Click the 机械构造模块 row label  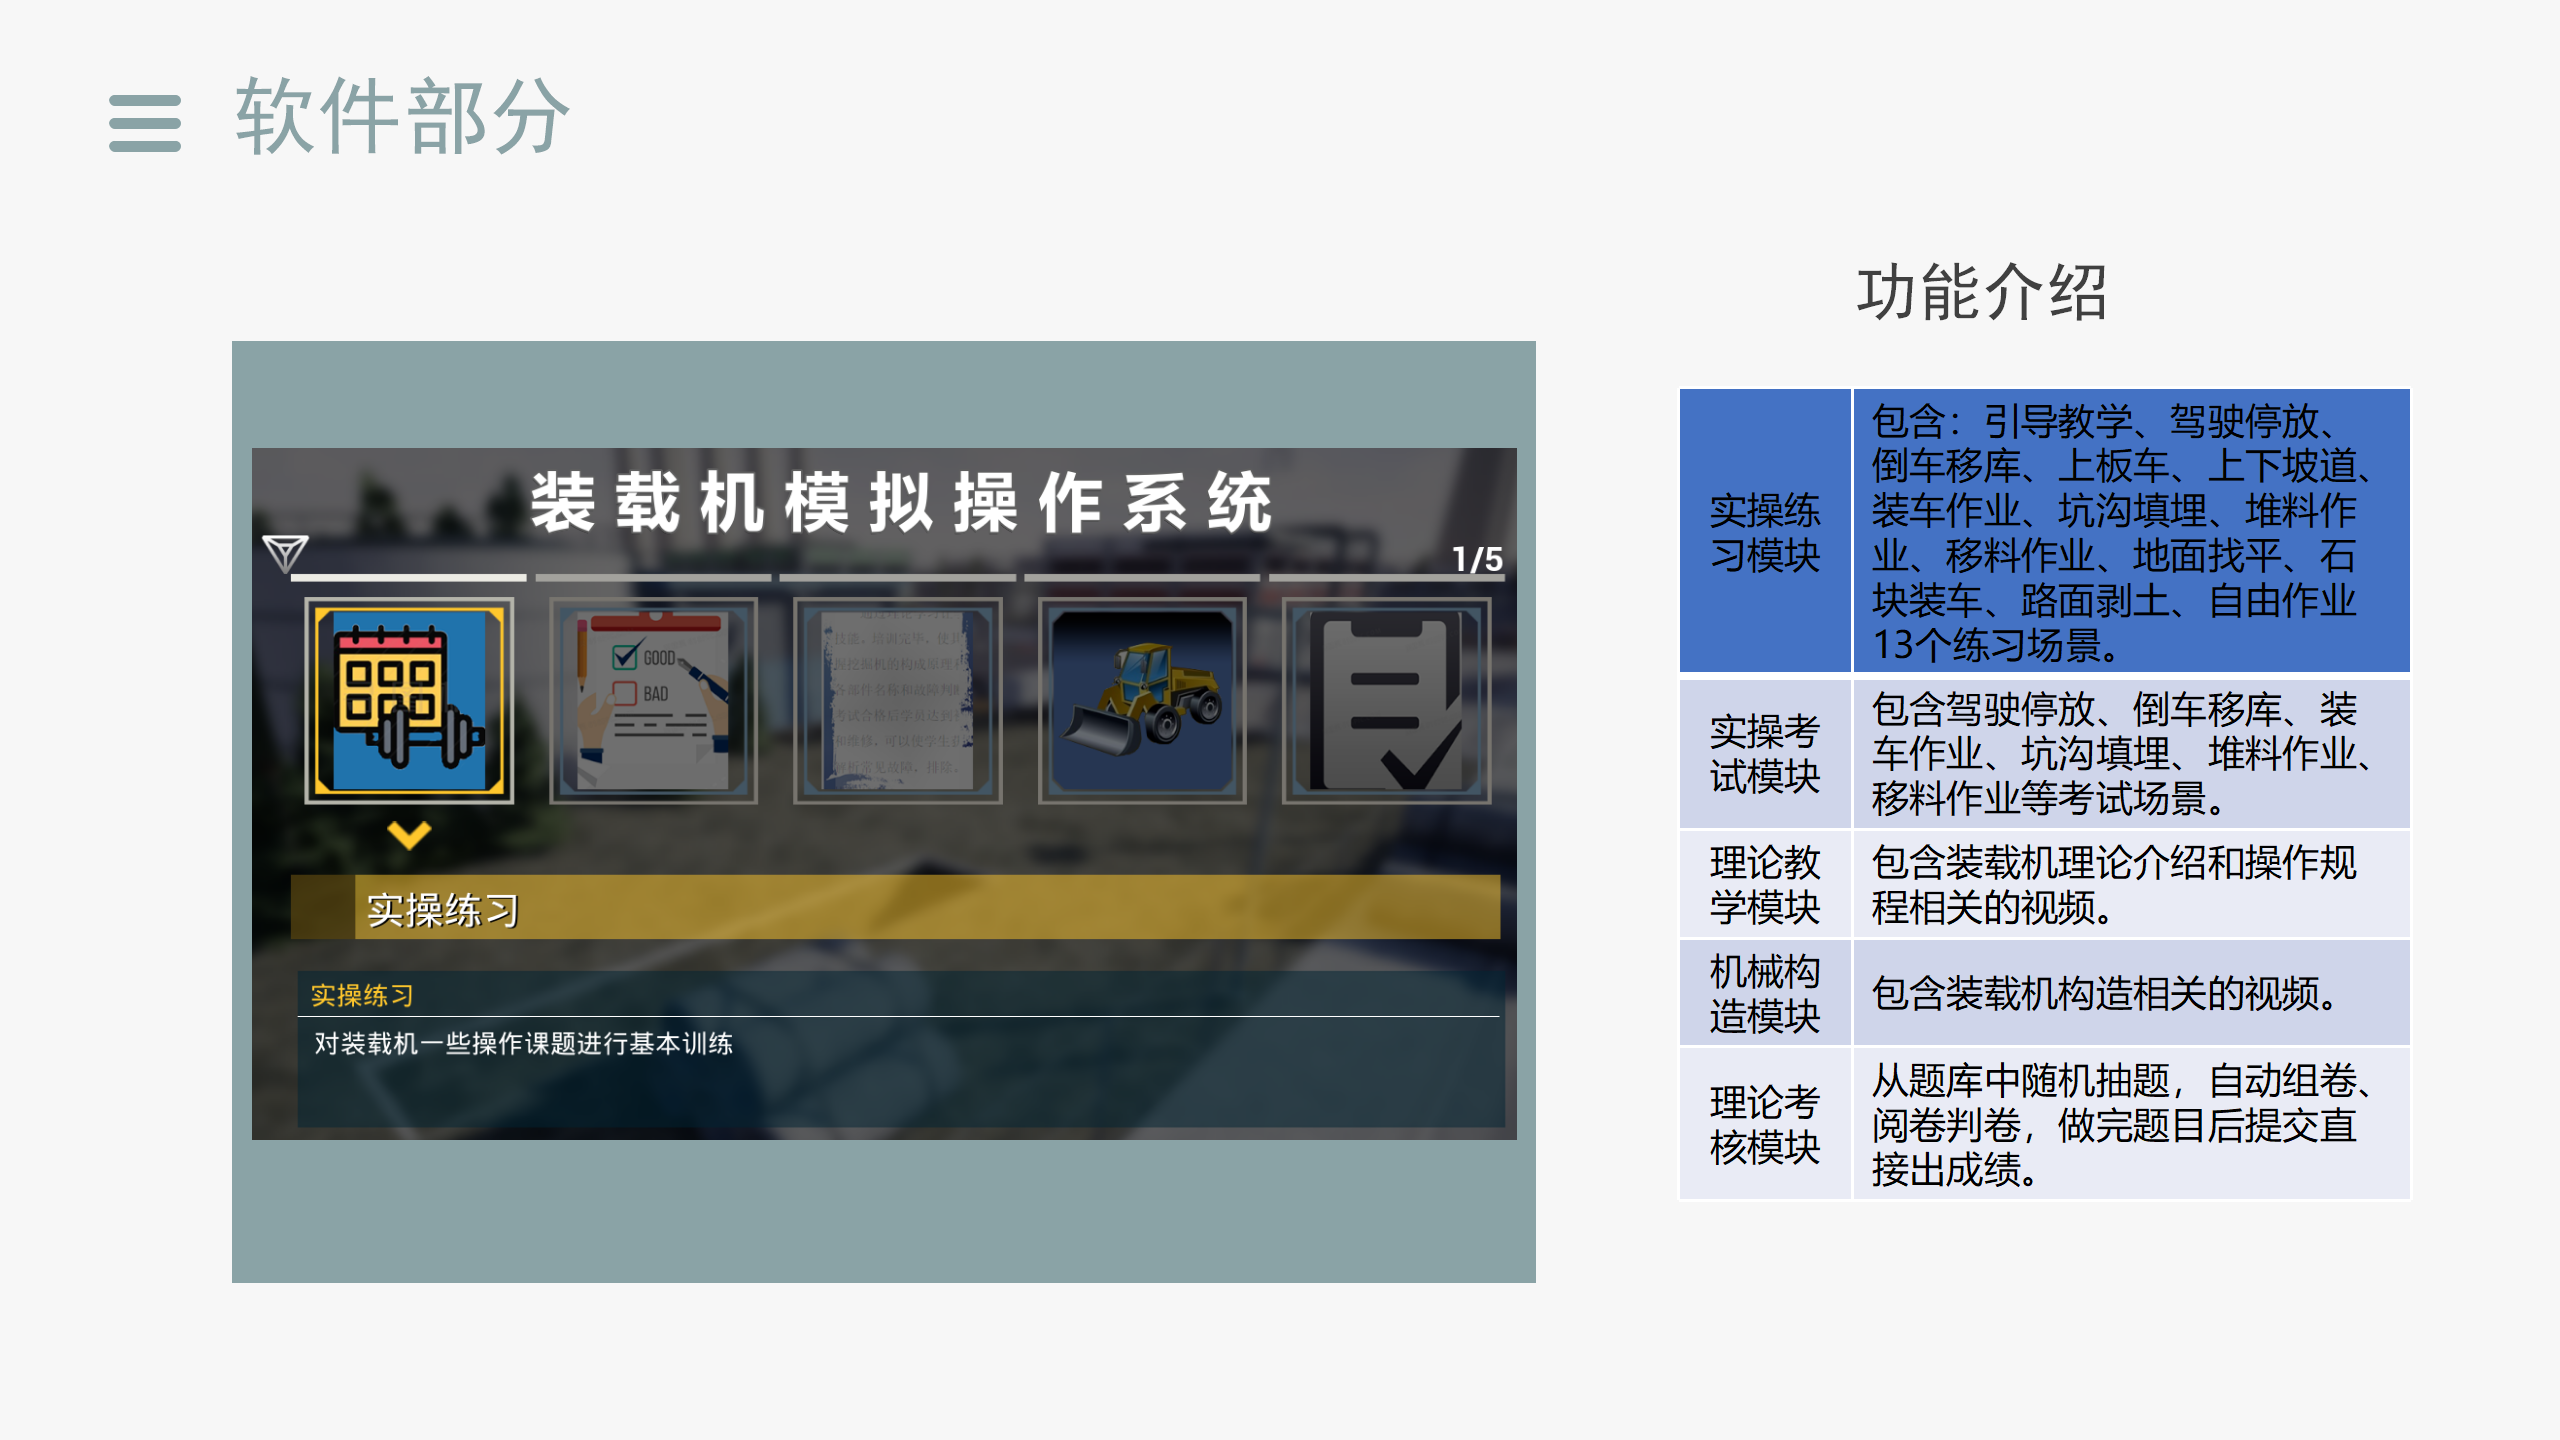coord(1764,993)
